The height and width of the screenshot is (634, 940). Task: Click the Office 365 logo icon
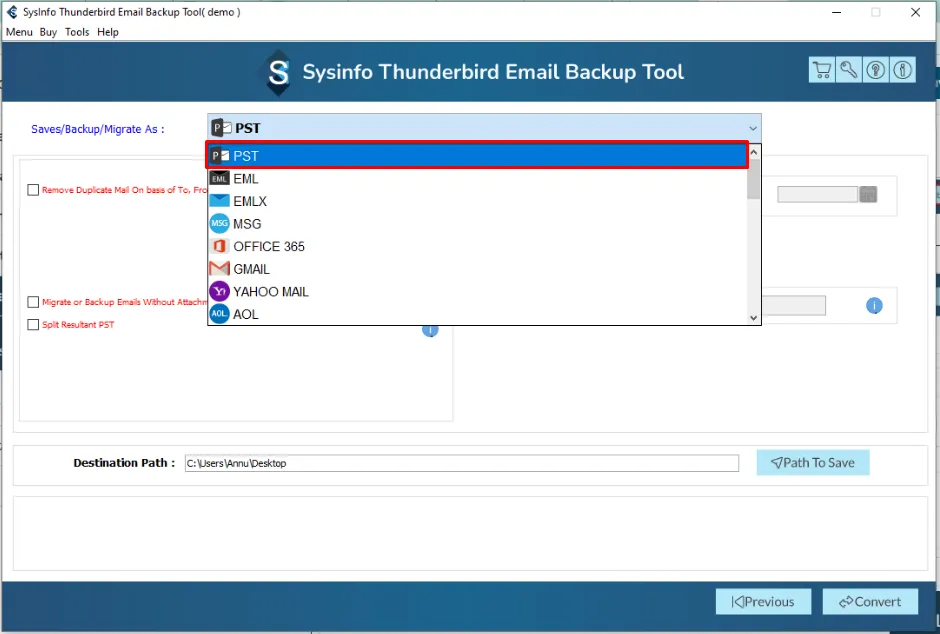coord(219,246)
